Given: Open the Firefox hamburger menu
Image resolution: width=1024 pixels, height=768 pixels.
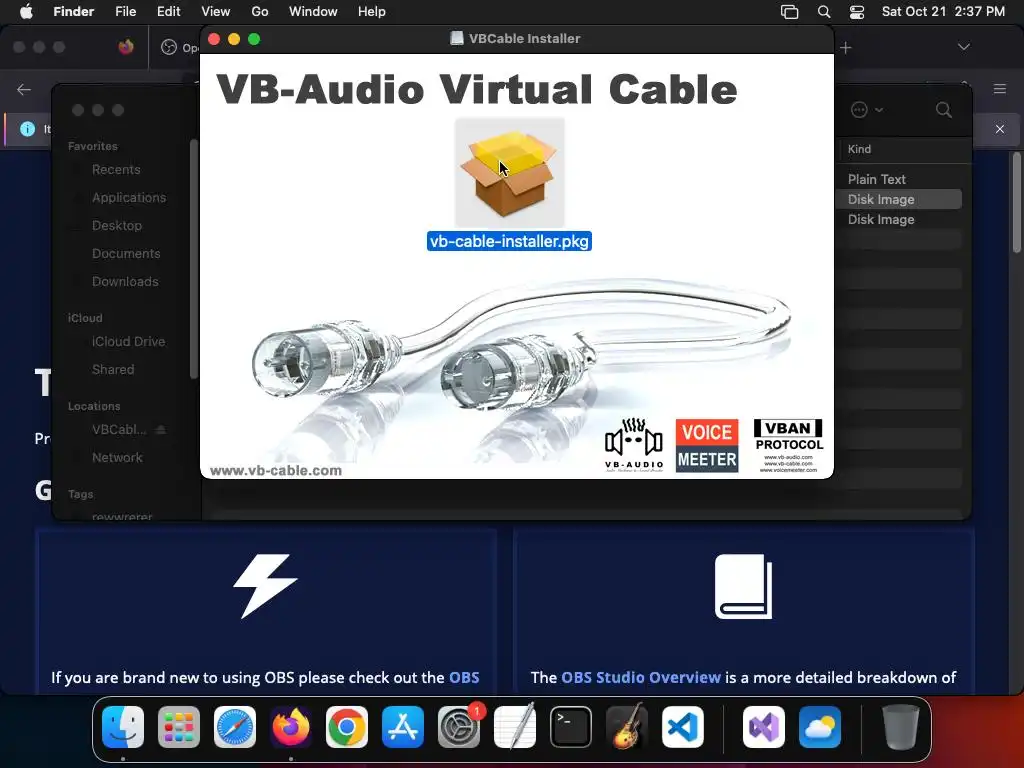Looking at the screenshot, I should tap(1000, 89).
